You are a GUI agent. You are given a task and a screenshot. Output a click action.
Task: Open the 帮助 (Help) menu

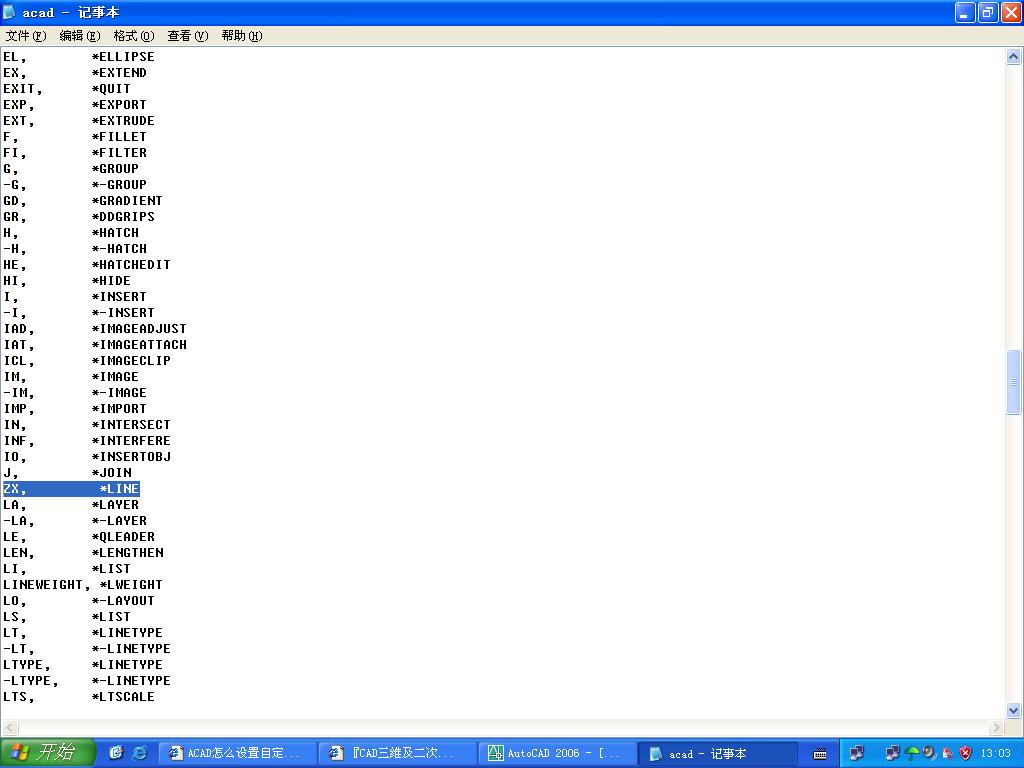point(239,35)
